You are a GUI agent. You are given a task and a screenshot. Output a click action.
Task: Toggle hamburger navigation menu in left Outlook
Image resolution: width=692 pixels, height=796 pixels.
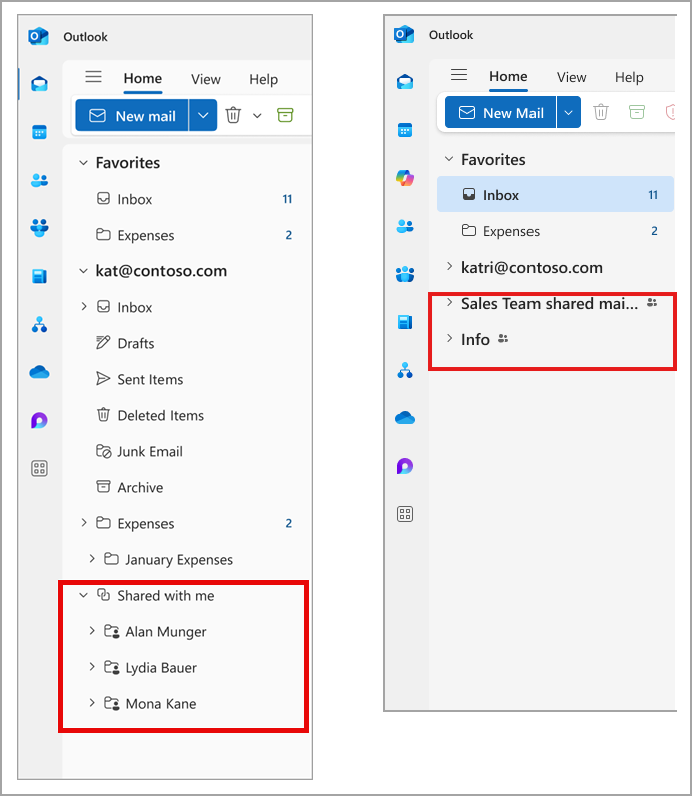[x=93, y=77]
